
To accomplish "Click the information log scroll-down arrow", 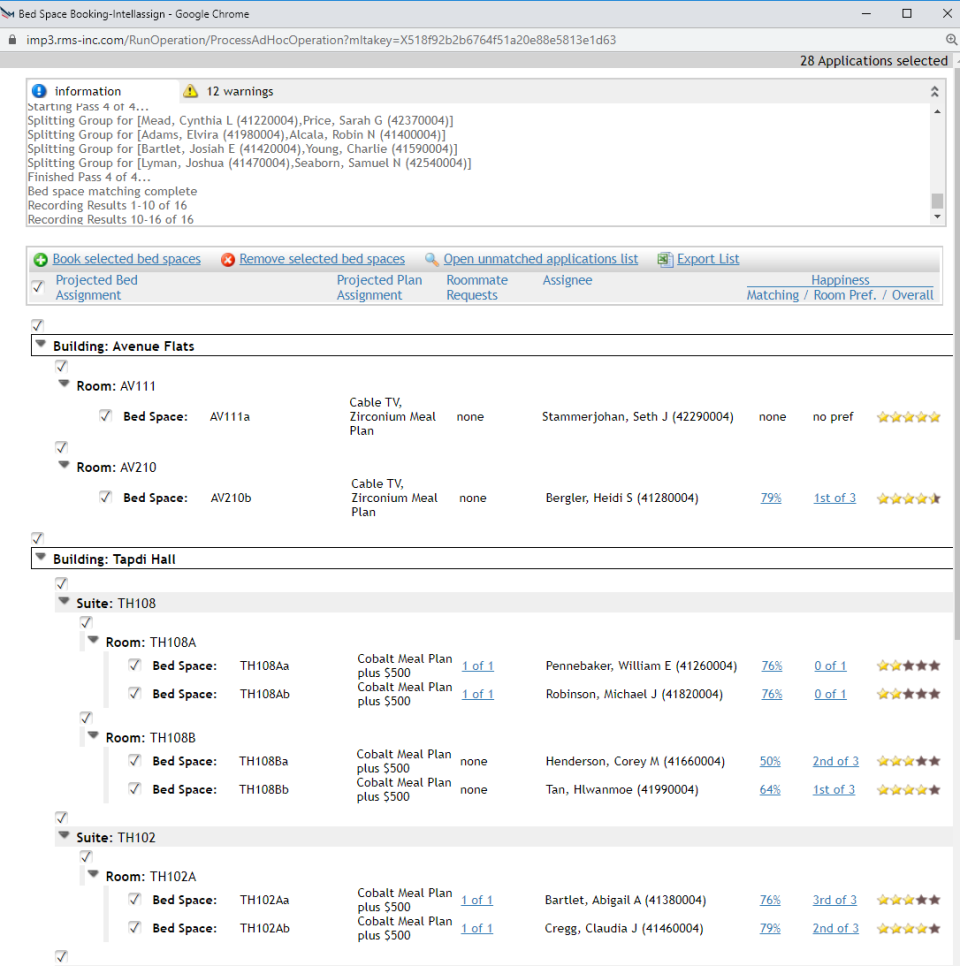I will point(937,217).
